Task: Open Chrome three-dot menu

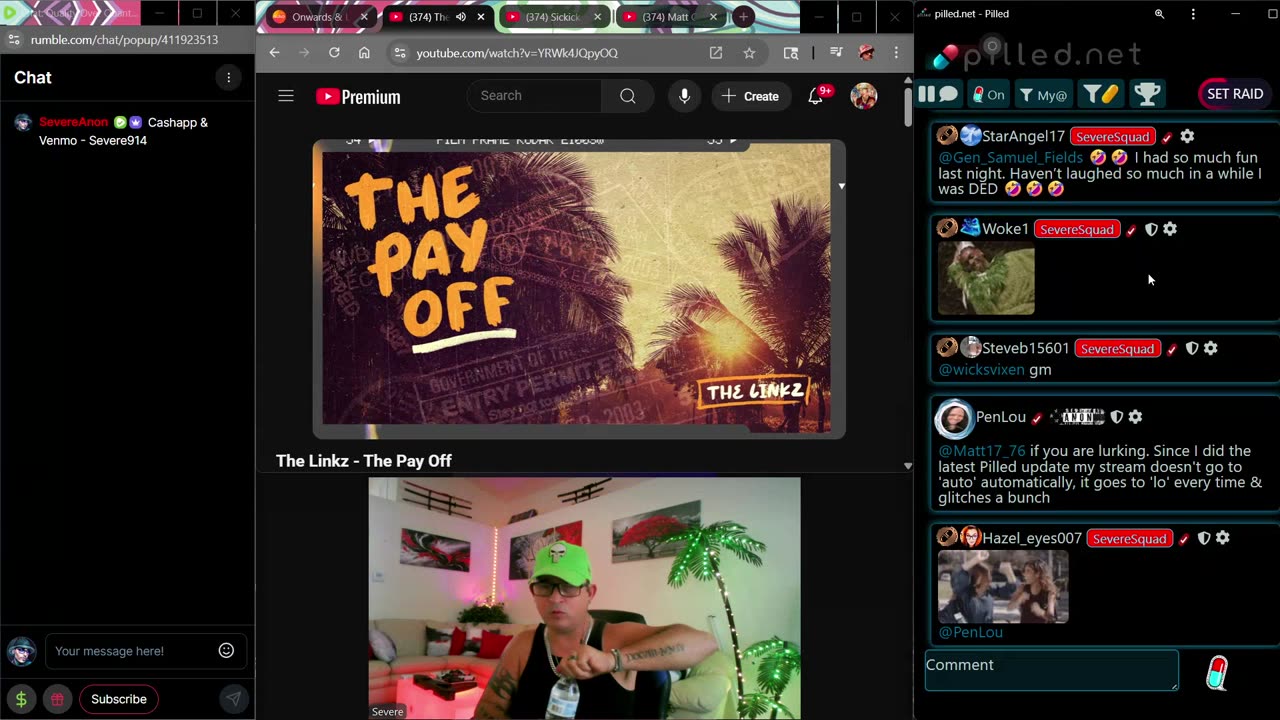Action: (x=896, y=53)
